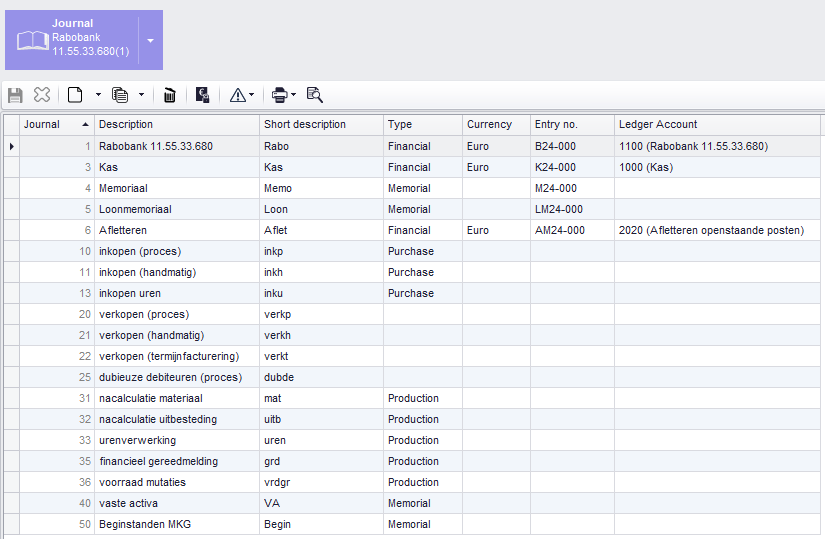Click the Entry no. column header
Screen dimensions: 825x539
tap(572, 125)
